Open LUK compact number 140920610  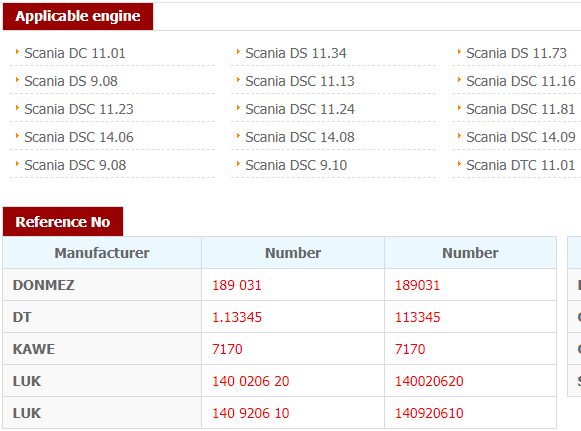429,413
